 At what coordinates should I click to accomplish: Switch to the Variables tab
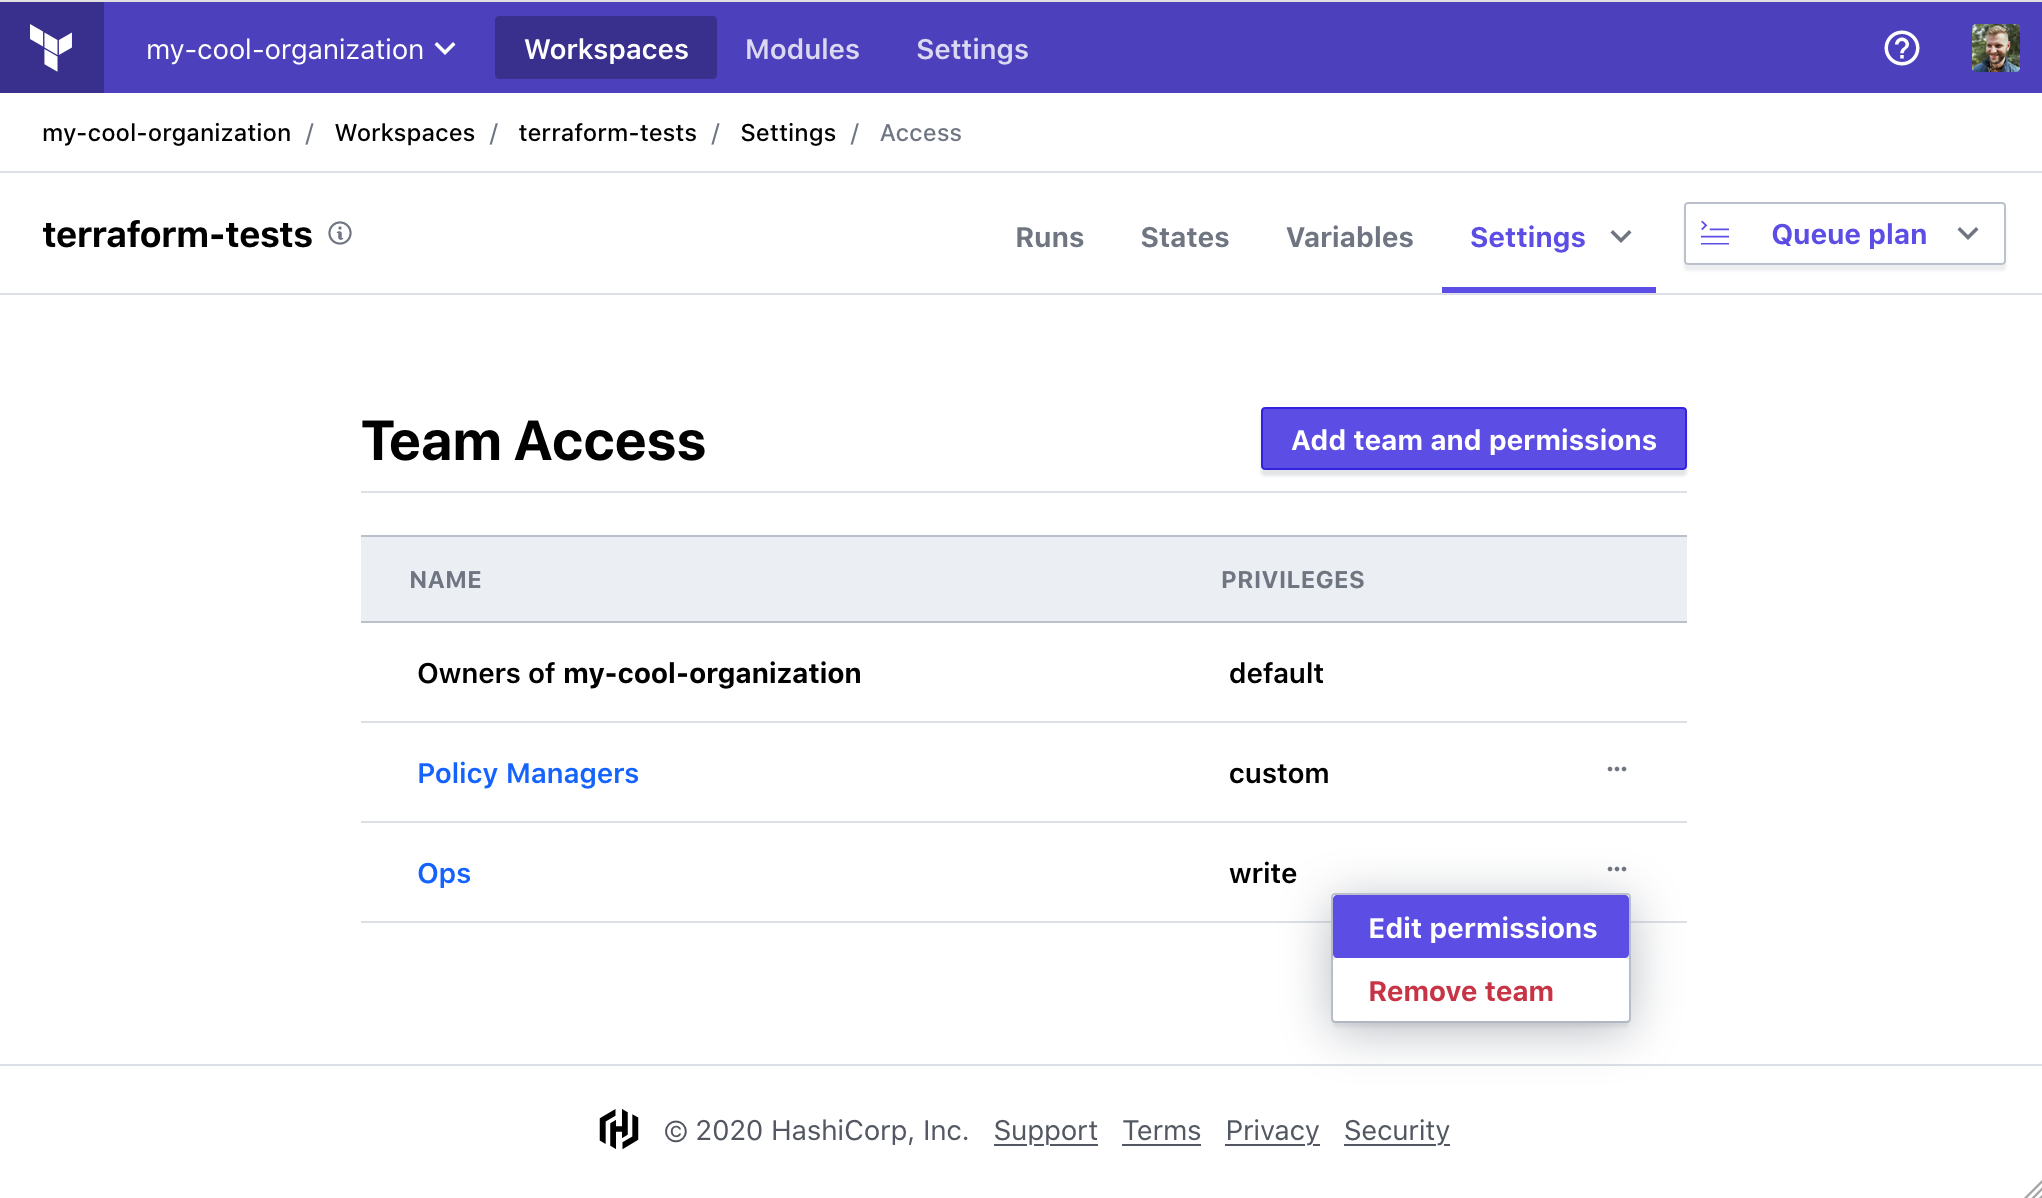click(1349, 237)
